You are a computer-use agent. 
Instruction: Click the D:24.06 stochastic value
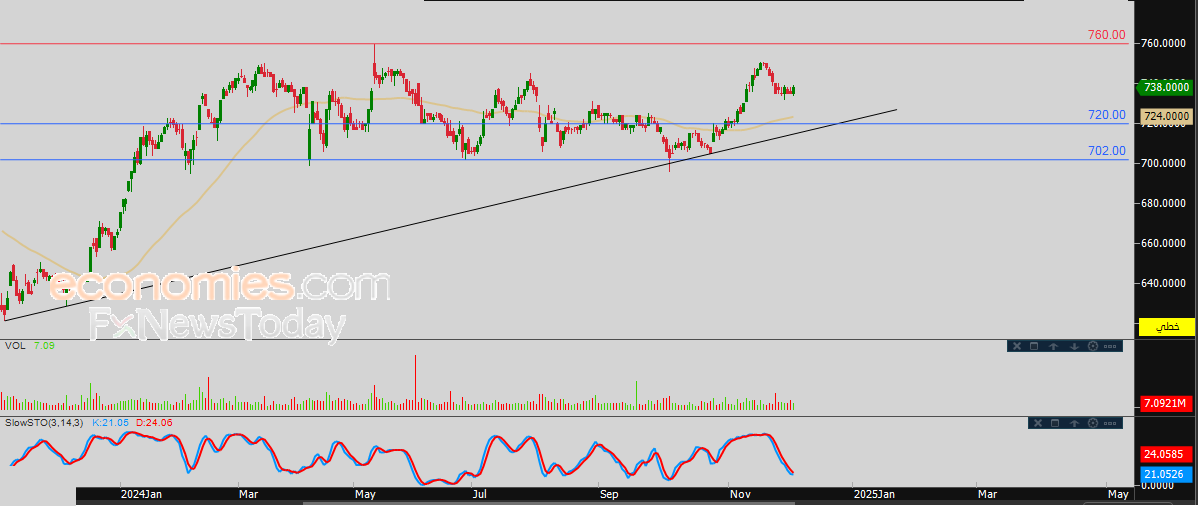155,423
